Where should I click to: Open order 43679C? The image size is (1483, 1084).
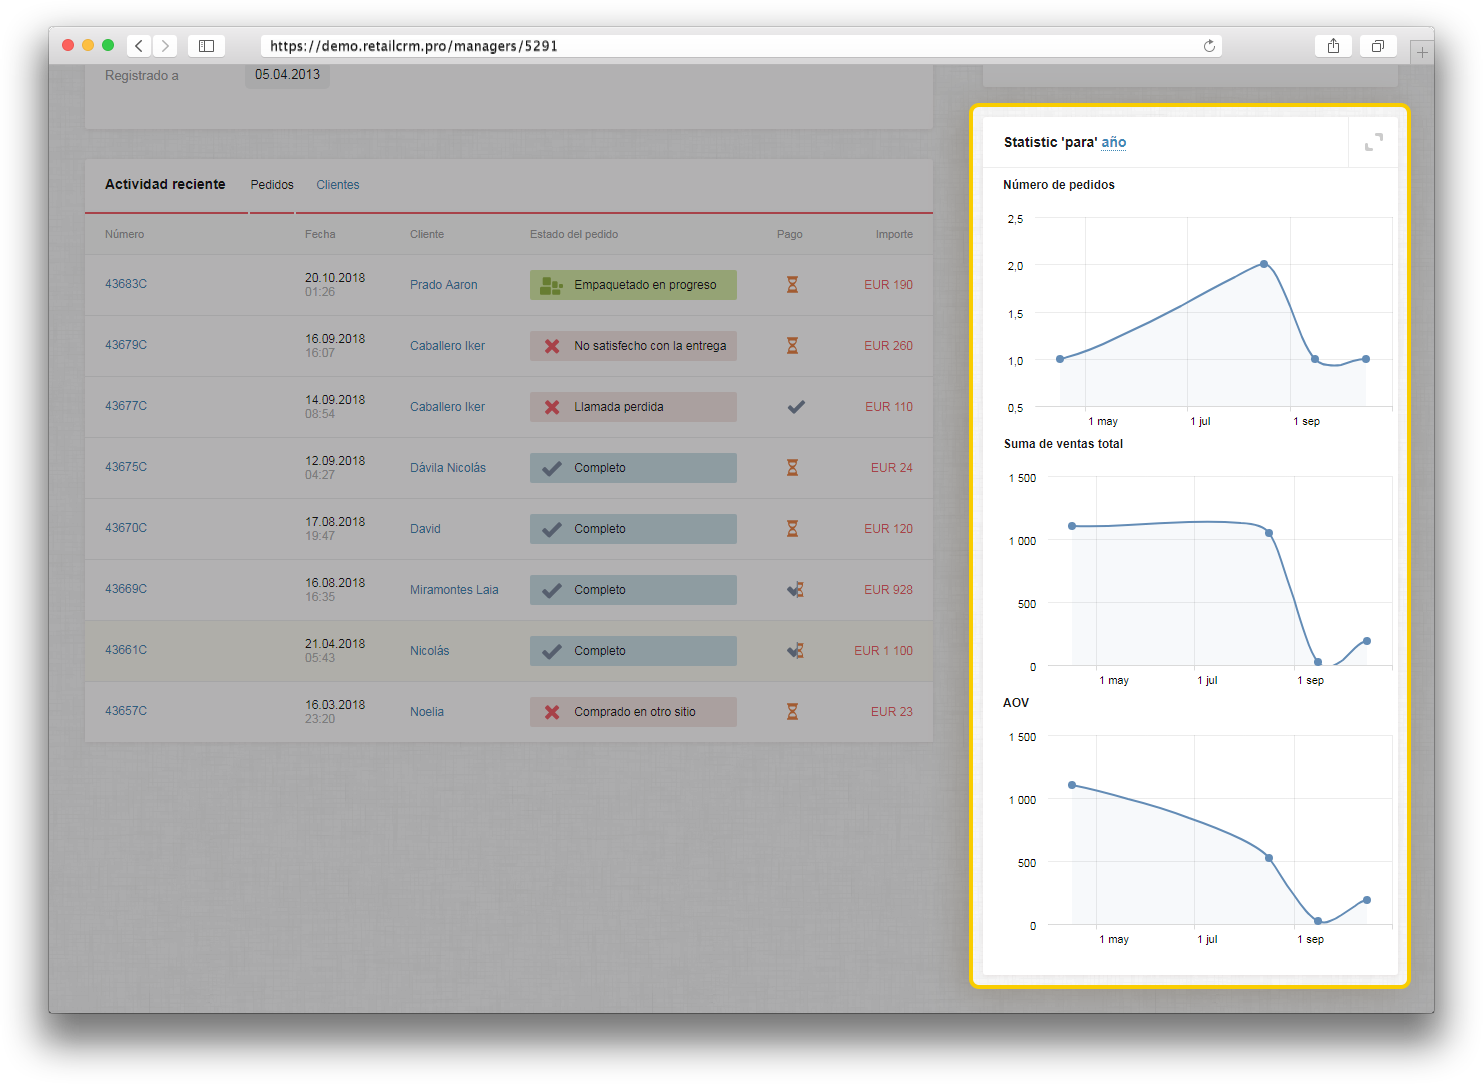tap(126, 345)
